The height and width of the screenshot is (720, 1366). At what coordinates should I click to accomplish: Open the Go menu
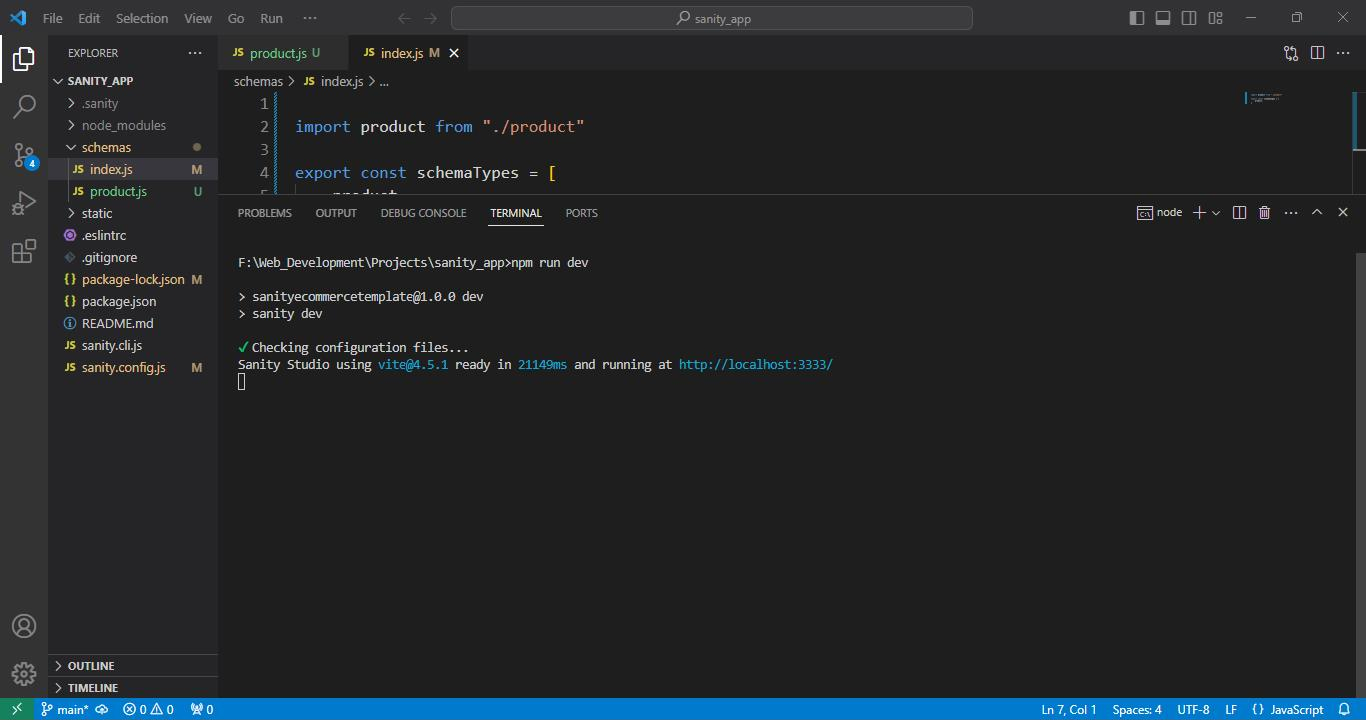236,18
